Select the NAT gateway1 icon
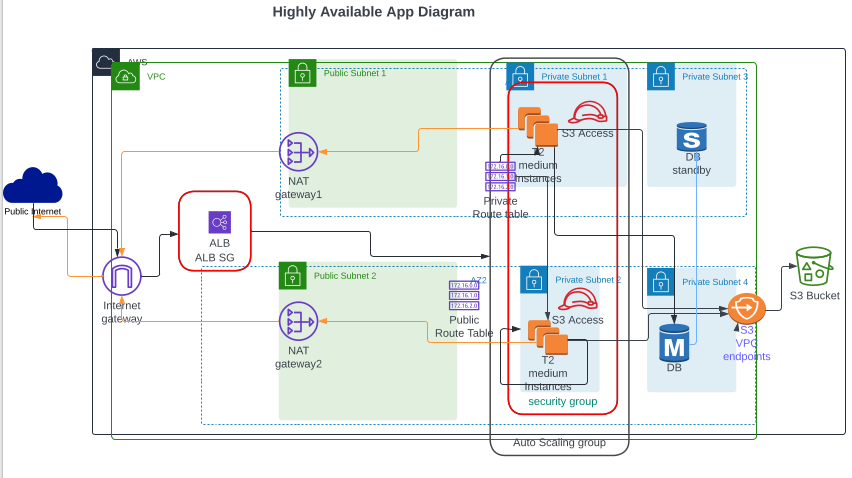 tap(298, 152)
